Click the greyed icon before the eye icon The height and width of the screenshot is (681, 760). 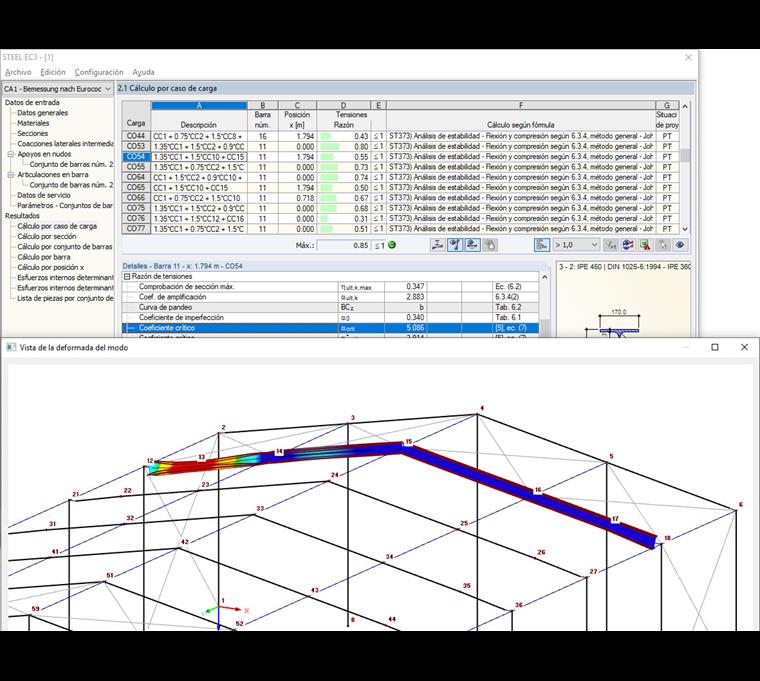click(x=663, y=245)
